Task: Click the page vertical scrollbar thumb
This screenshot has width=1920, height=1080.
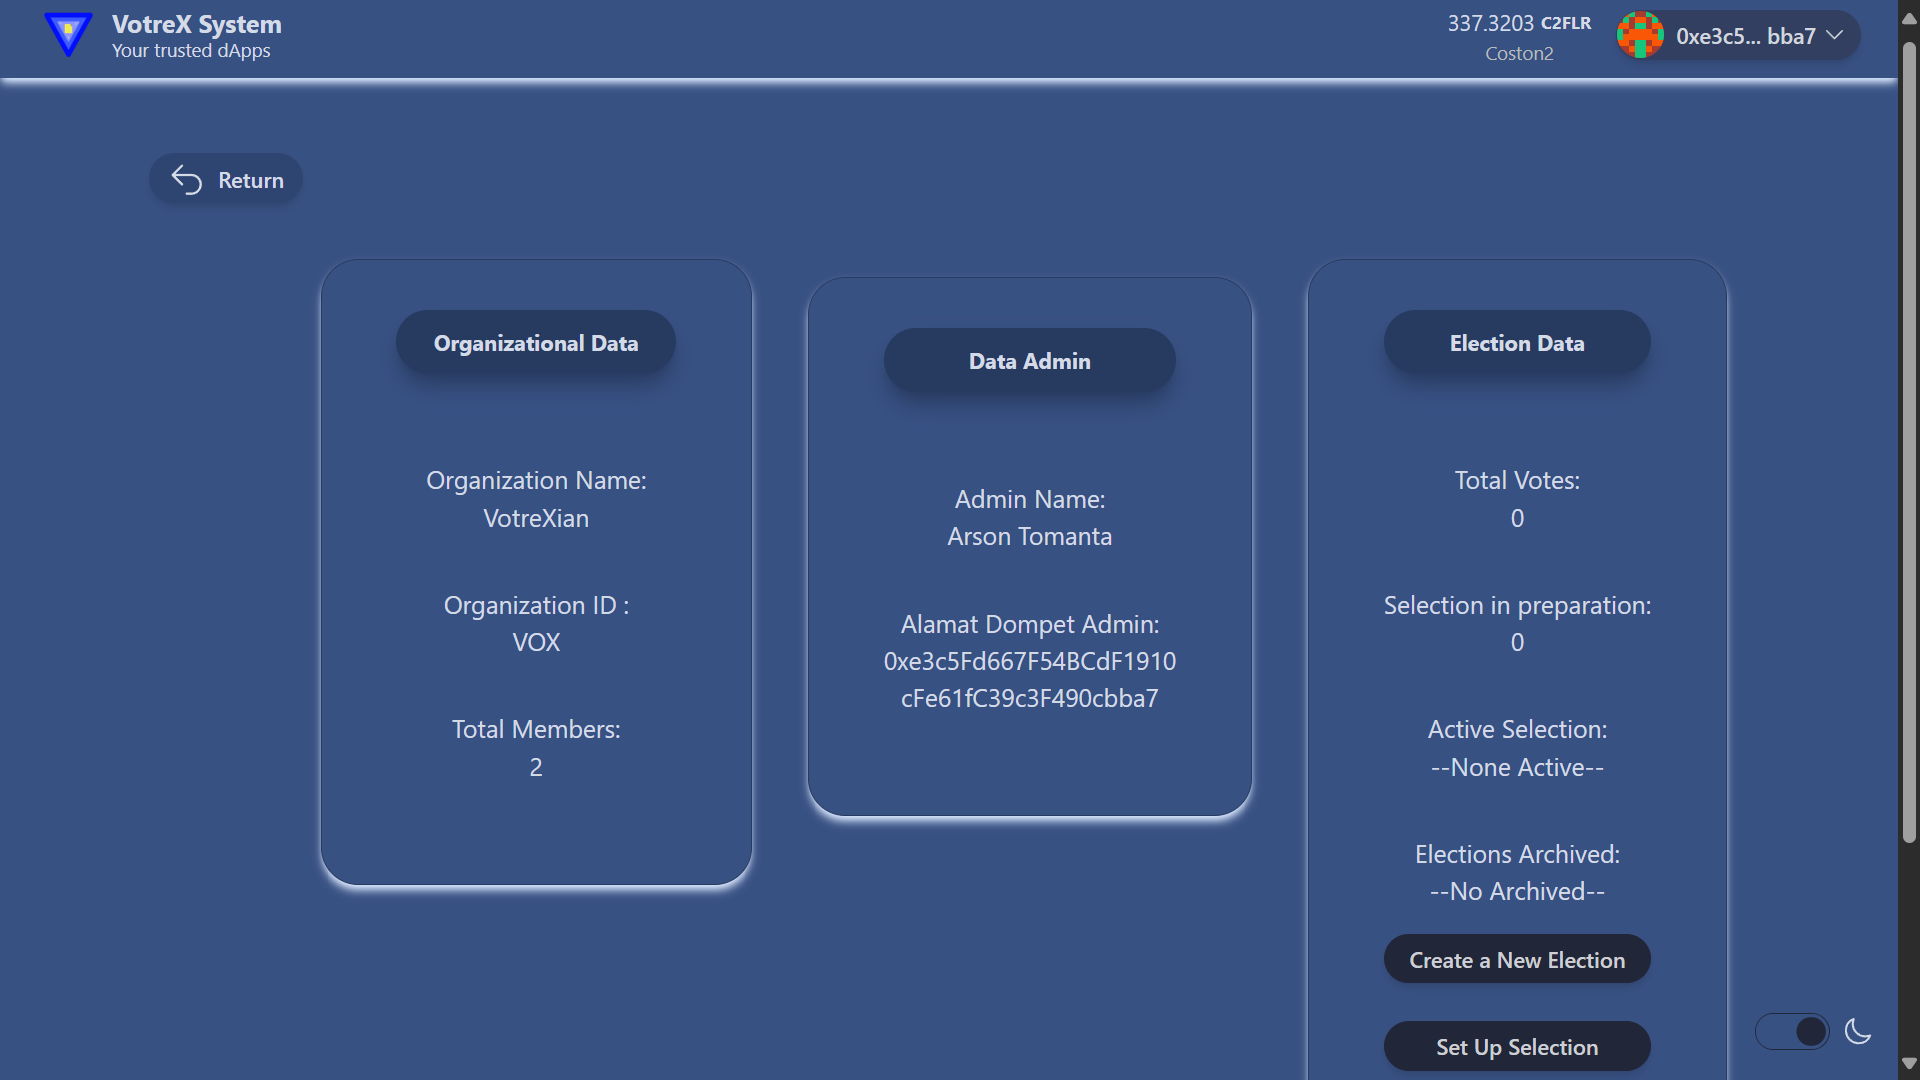Action: pos(1908,440)
